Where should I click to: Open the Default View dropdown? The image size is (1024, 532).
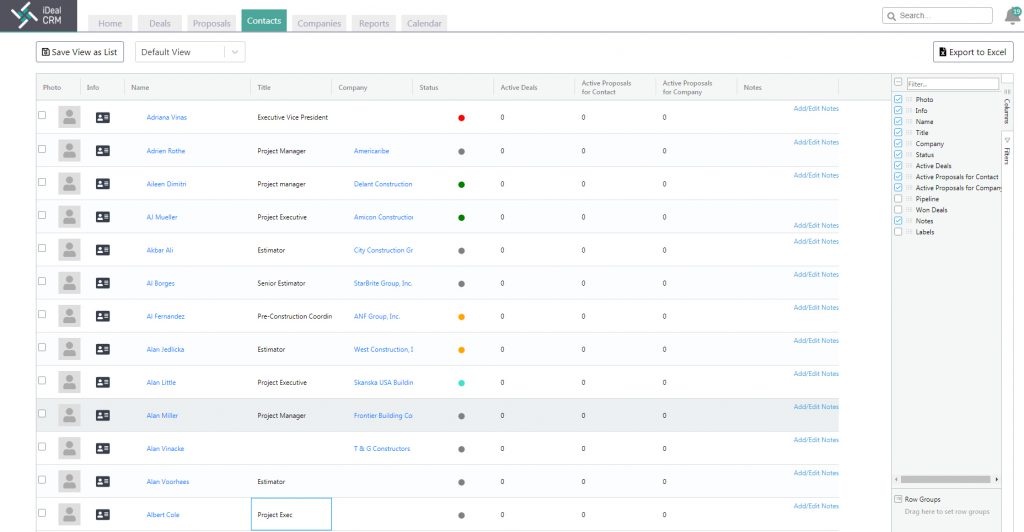190,52
